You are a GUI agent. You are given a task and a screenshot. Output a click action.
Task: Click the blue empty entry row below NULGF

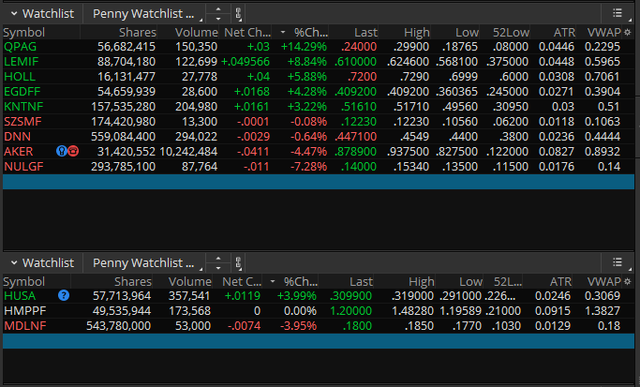(318, 182)
